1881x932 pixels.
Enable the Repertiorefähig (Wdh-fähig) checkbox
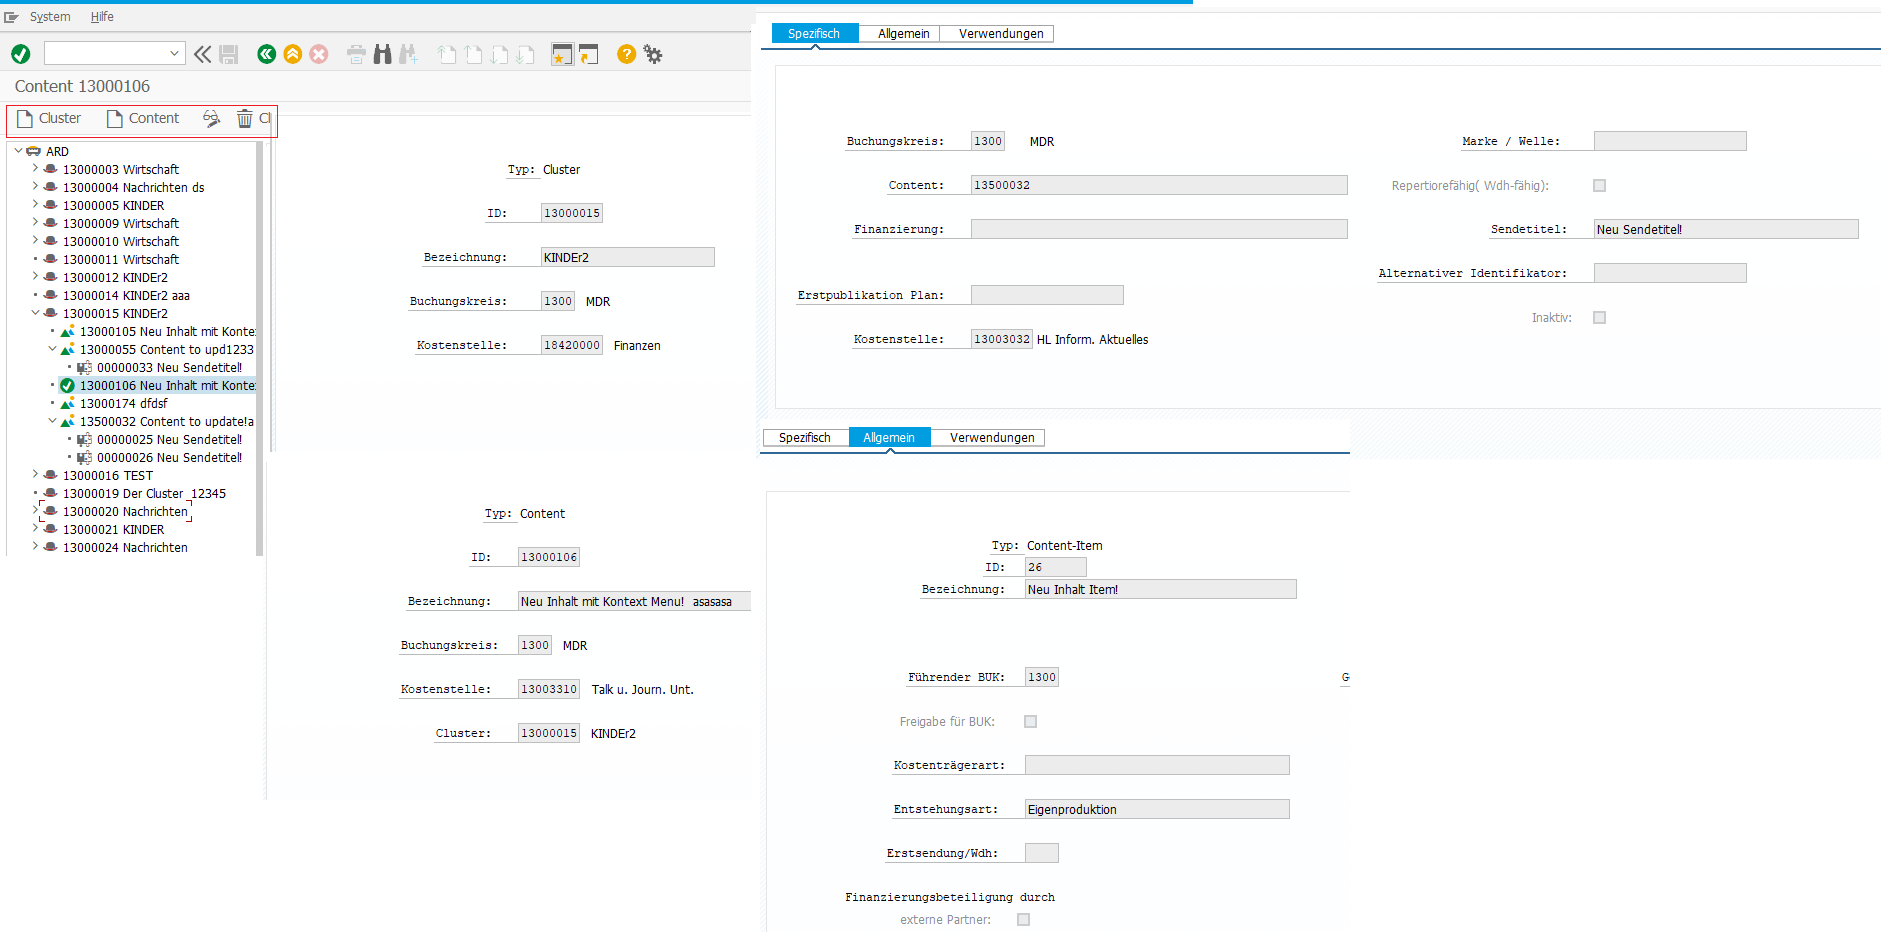click(1599, 186)
